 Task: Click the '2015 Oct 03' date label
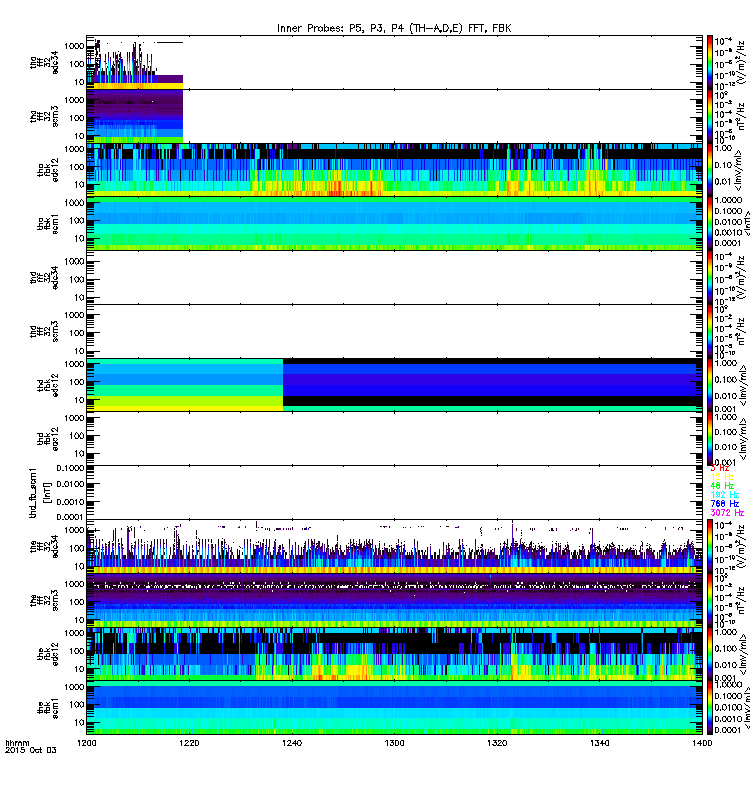point(31,750)
